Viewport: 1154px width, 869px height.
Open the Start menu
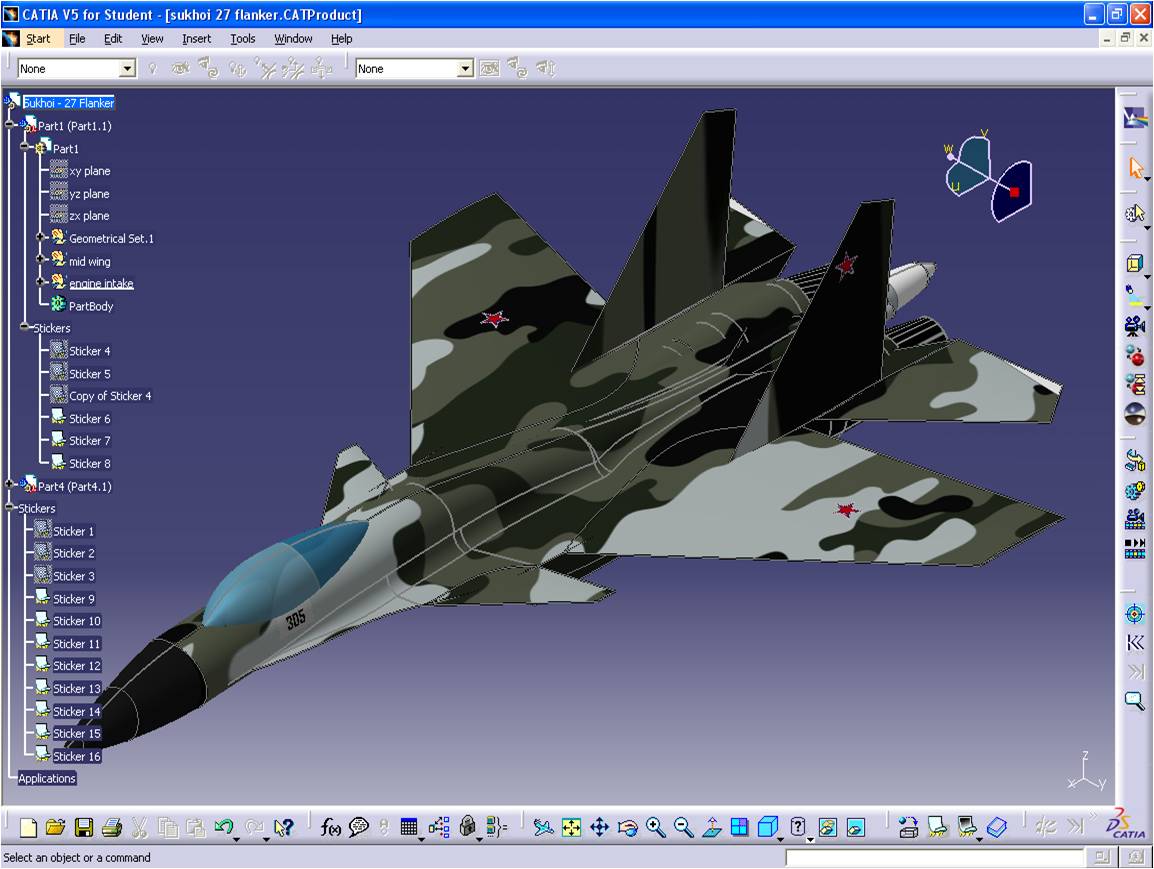click(x=38, y=38)
